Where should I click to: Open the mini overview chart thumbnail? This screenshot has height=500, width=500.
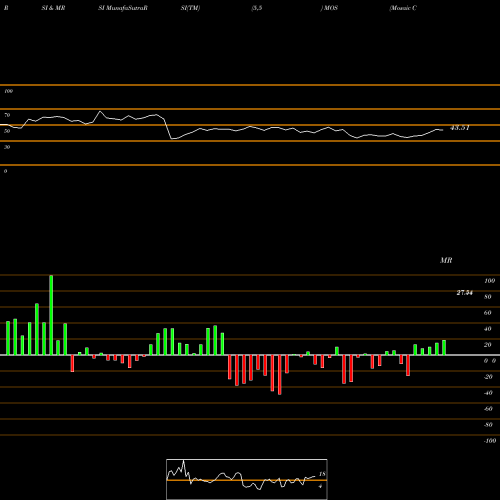(247, 479)
